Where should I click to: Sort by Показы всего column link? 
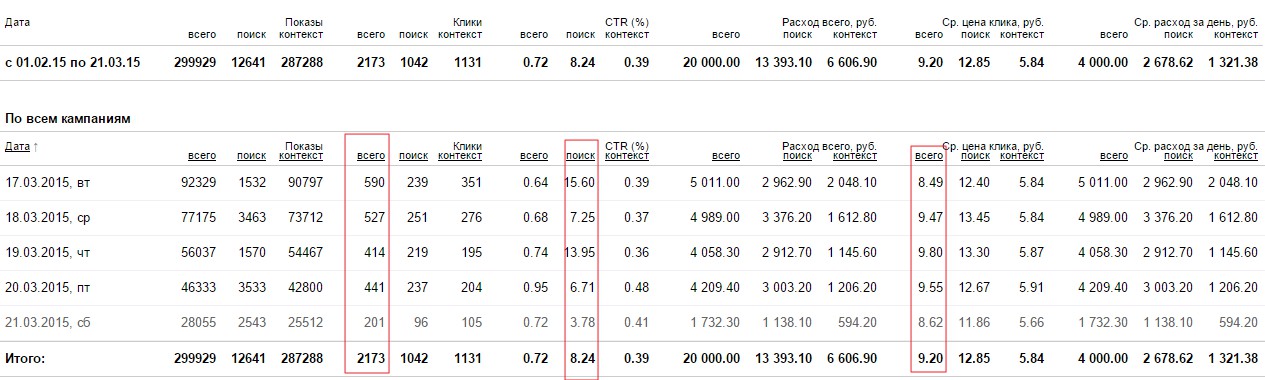pyautogui.click(x=202, y=156)
